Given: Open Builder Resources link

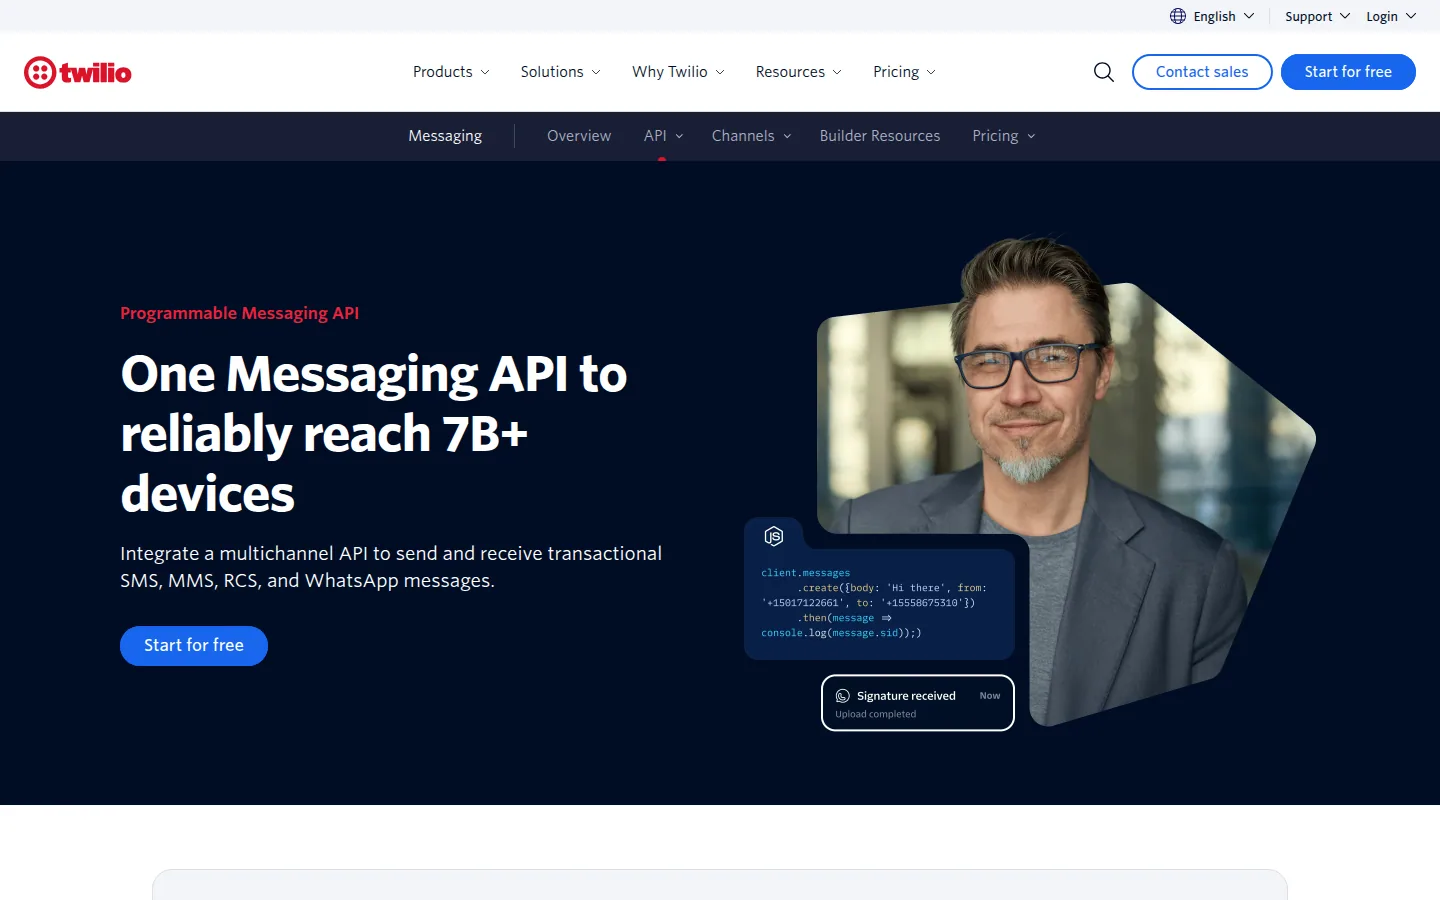Looking at the screenshot, I should [x=880, y=136].
